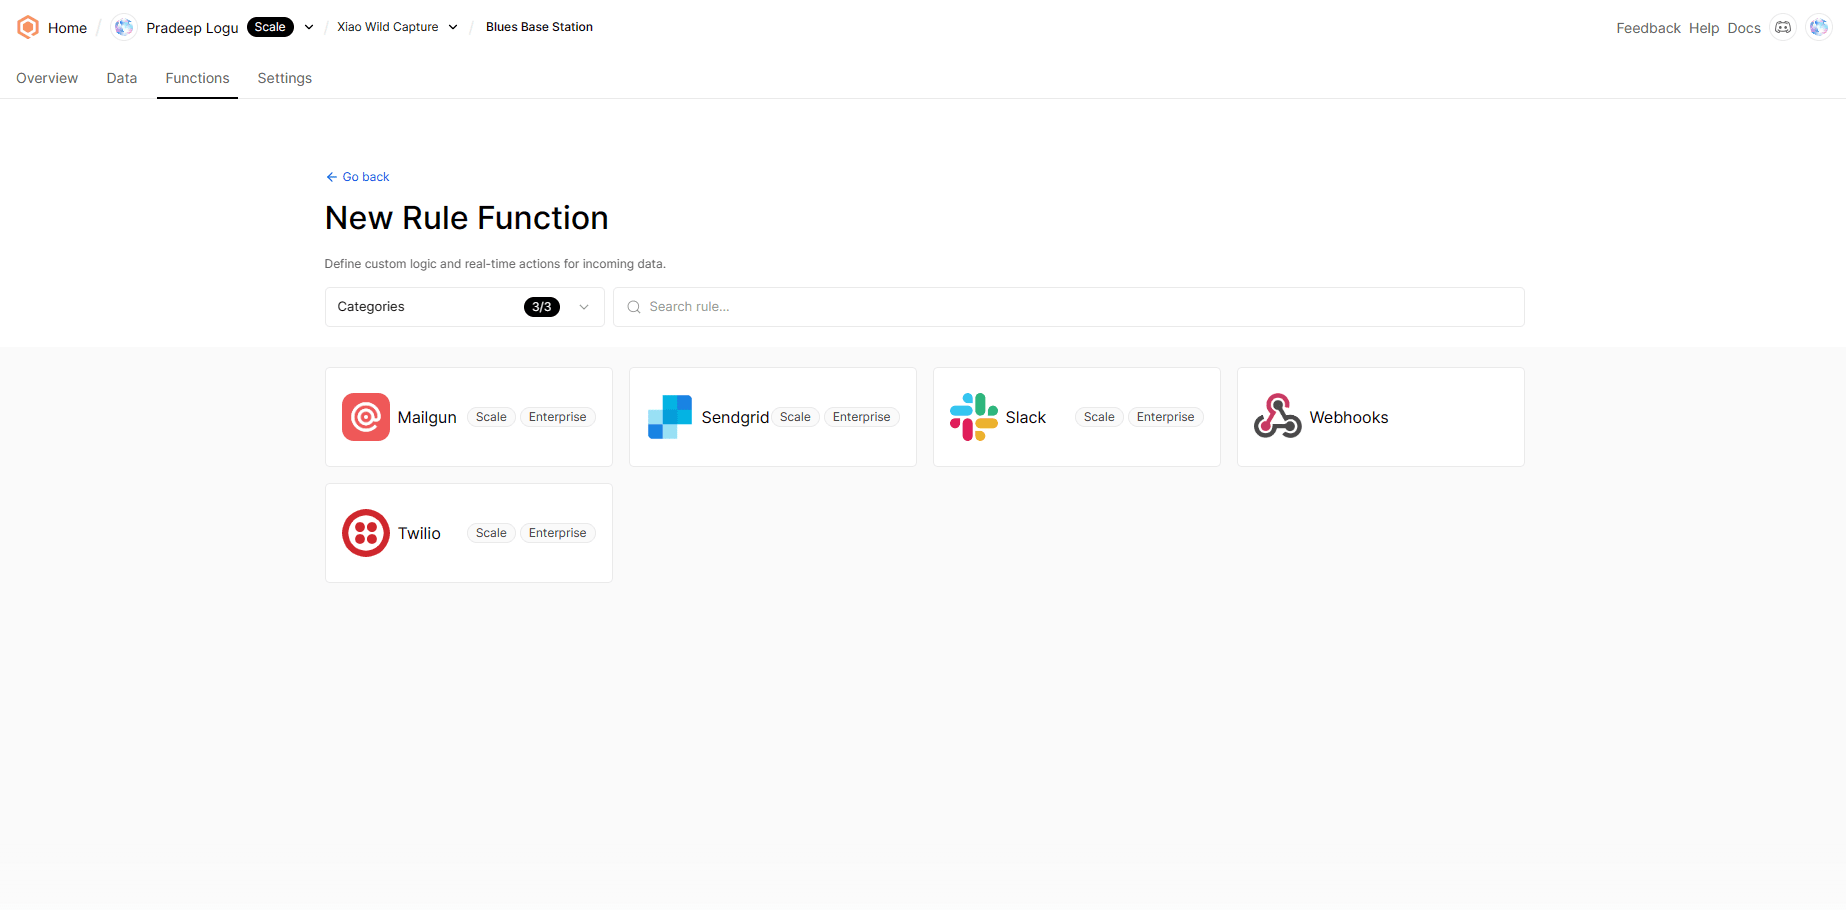The image size is (1846, 910).
Task: Click the New Rule Function heading
Action: 467,218
